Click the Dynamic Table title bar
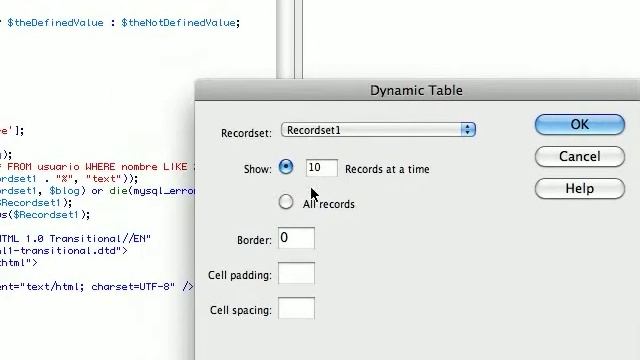 417,90
